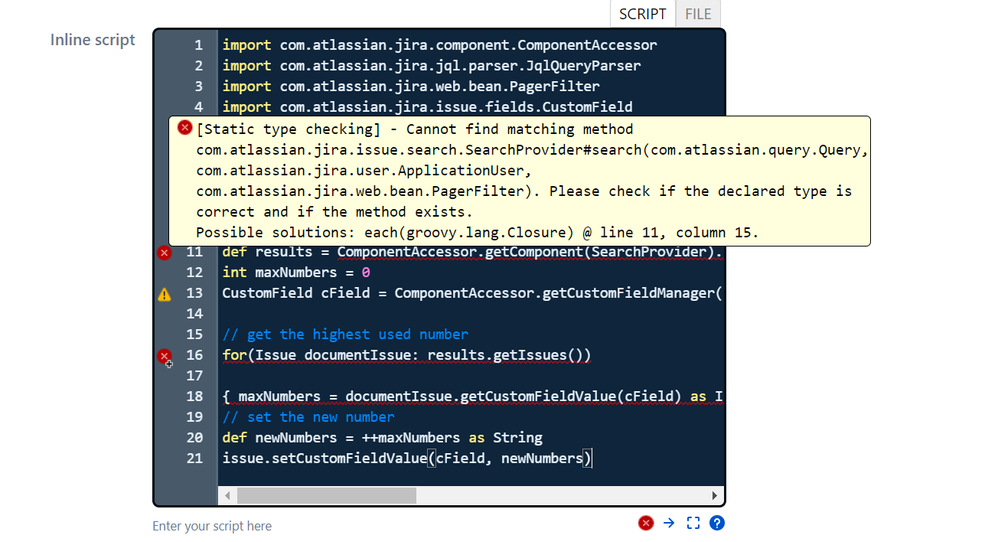This screenshot has width=998, height=542.
Task: Click 'def newNumbers' code on line 20
Action: (x=382, y=438)
